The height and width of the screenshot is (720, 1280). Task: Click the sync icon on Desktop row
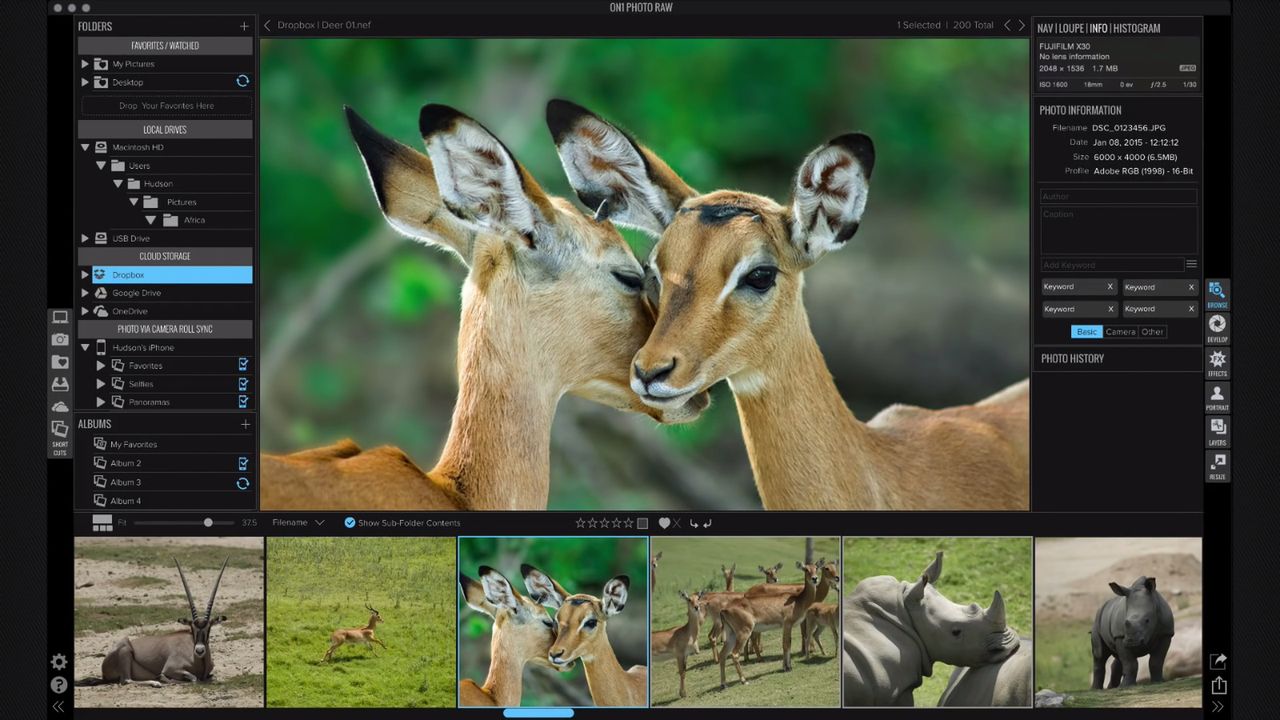[242, 82]
